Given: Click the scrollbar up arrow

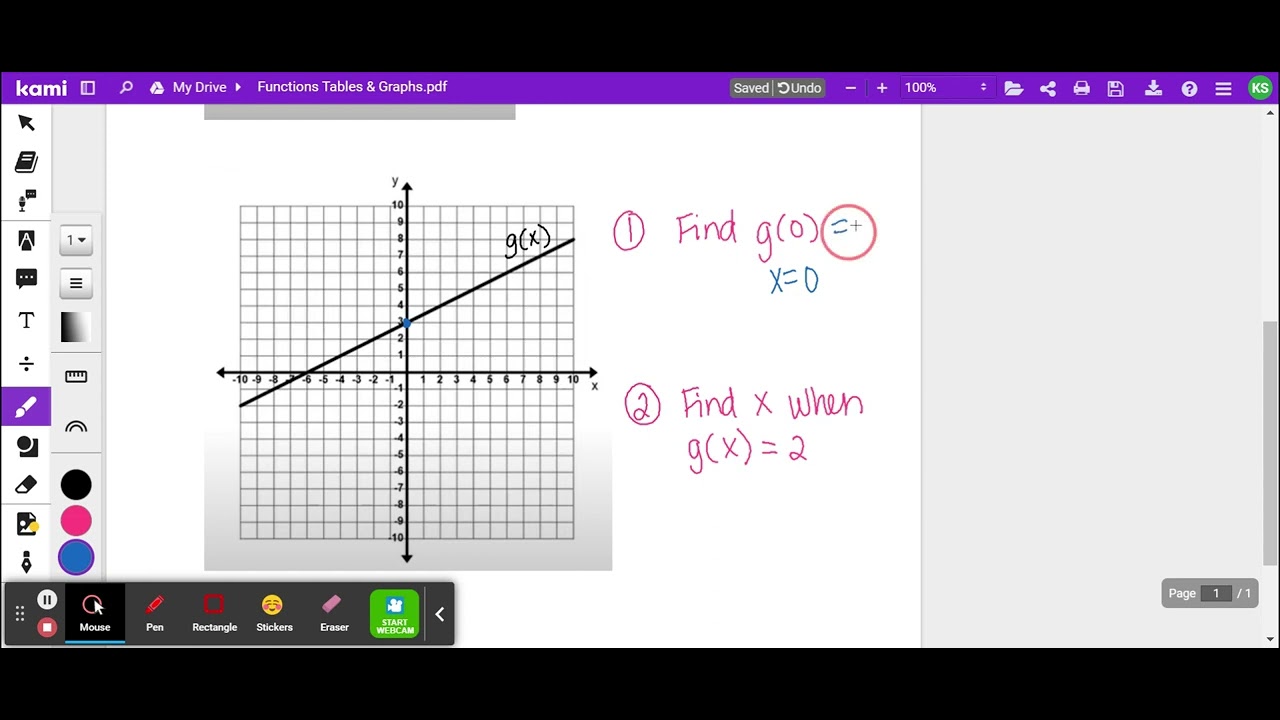Looking at the screenshot, I should click(1271, 112).
